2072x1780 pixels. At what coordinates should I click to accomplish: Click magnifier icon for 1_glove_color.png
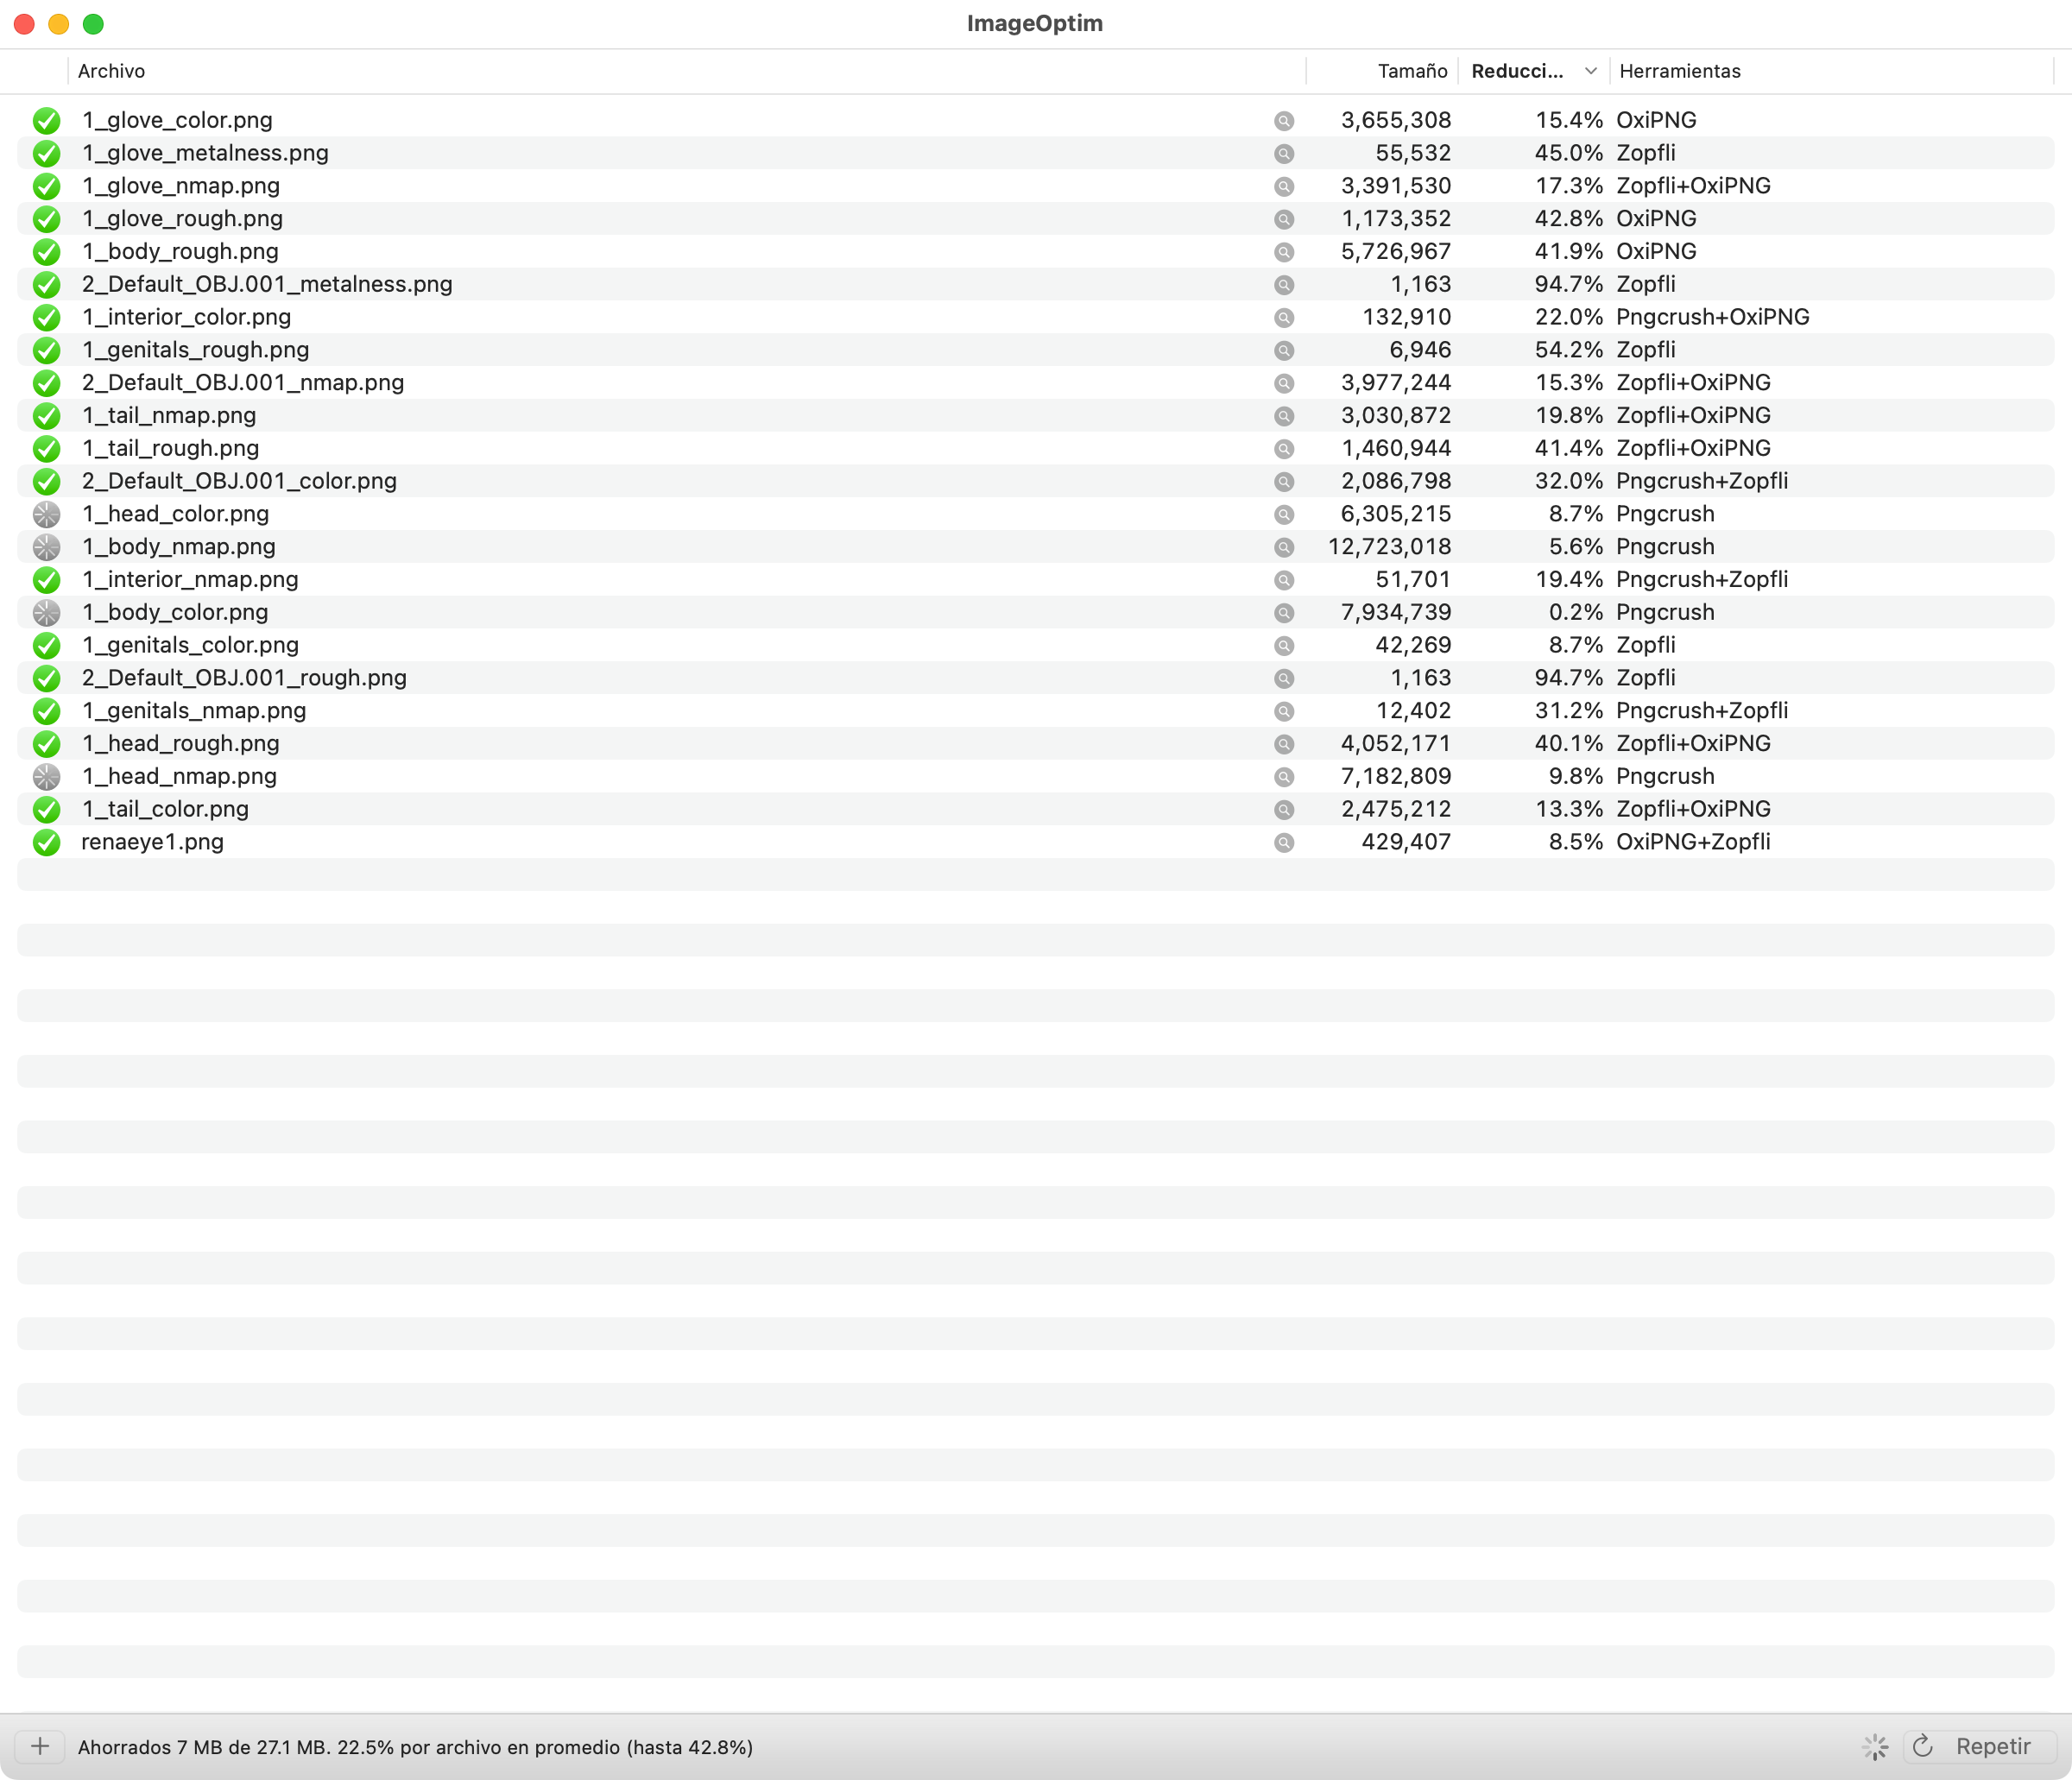point(1284,121)
